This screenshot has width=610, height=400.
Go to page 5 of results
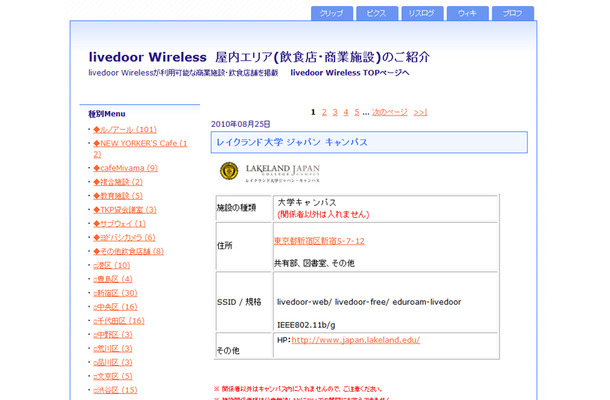pyautogui.click(x=357, y=112)
